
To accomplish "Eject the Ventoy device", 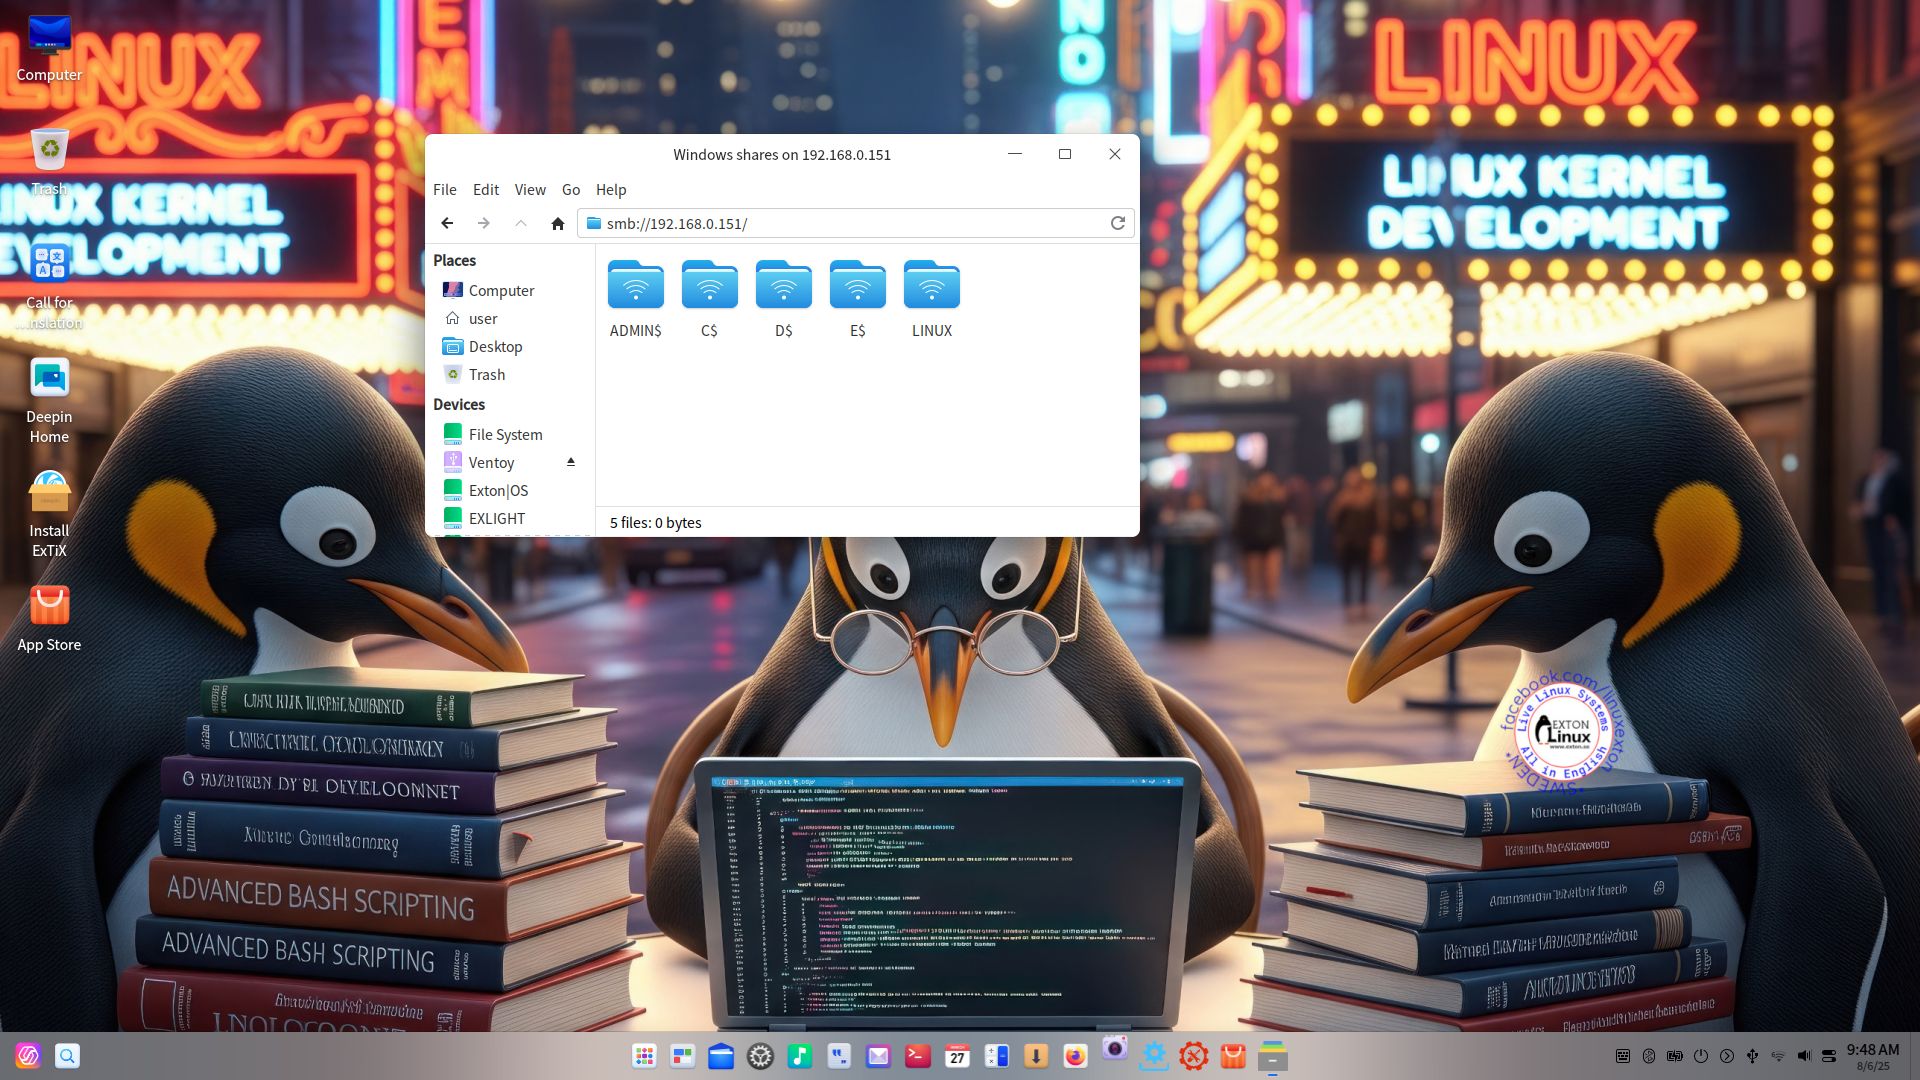I will click(571, 462).
